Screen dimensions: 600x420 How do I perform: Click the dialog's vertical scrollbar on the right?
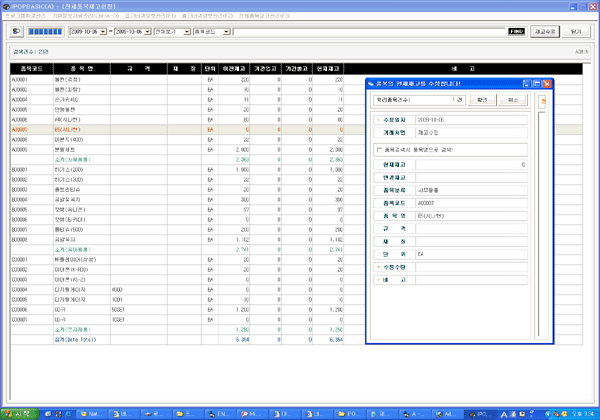click(x=541, y=224)
